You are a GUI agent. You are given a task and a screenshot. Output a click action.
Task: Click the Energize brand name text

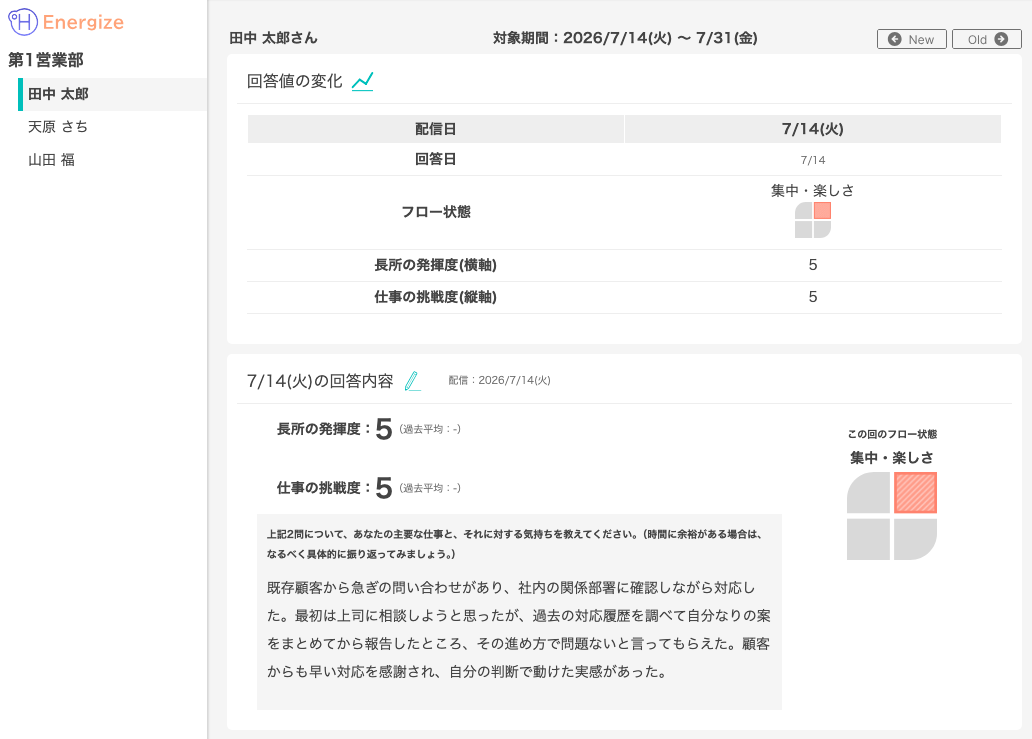click(84, 22)
